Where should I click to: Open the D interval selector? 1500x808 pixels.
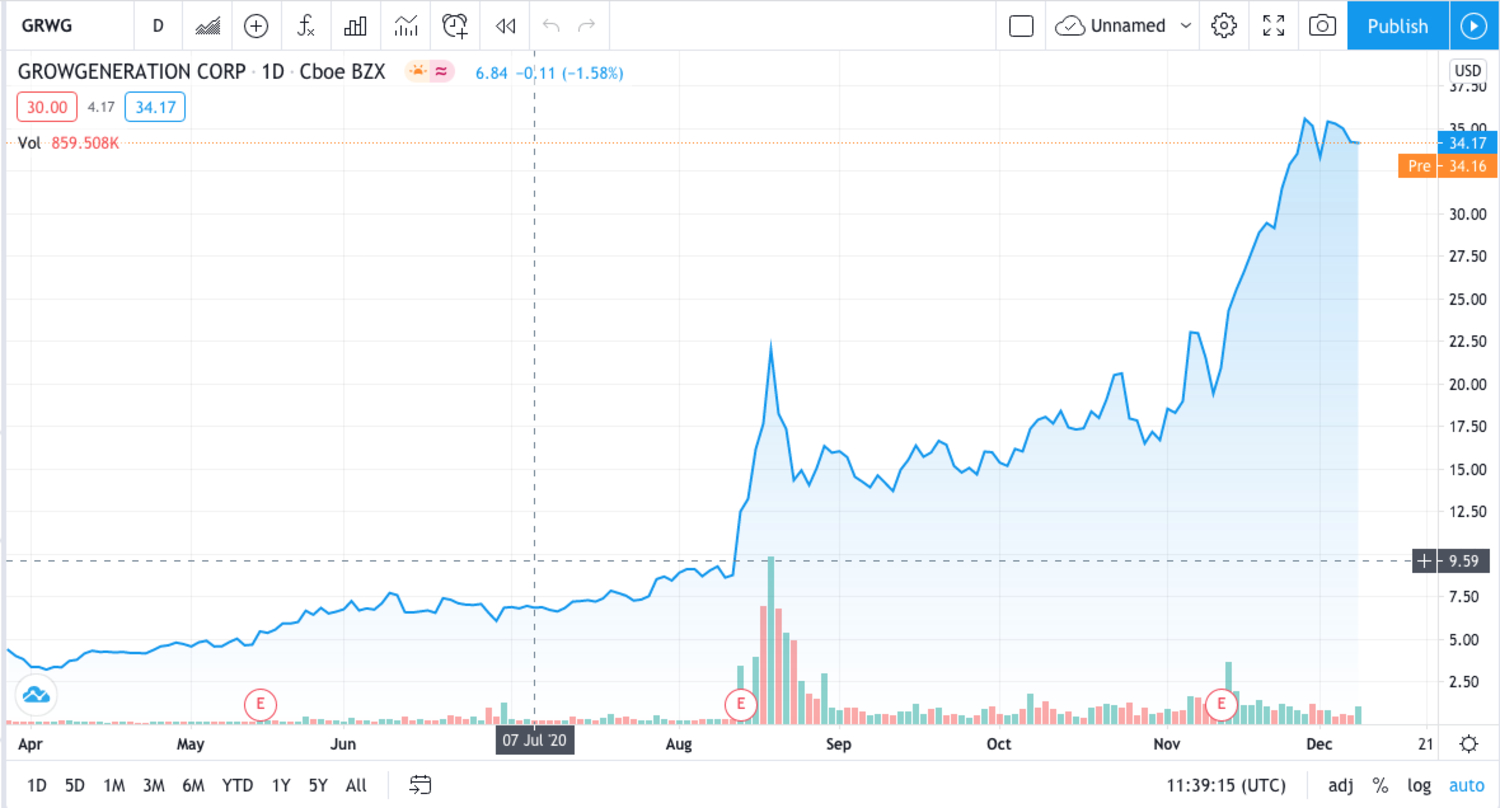[x=158, y=26]
